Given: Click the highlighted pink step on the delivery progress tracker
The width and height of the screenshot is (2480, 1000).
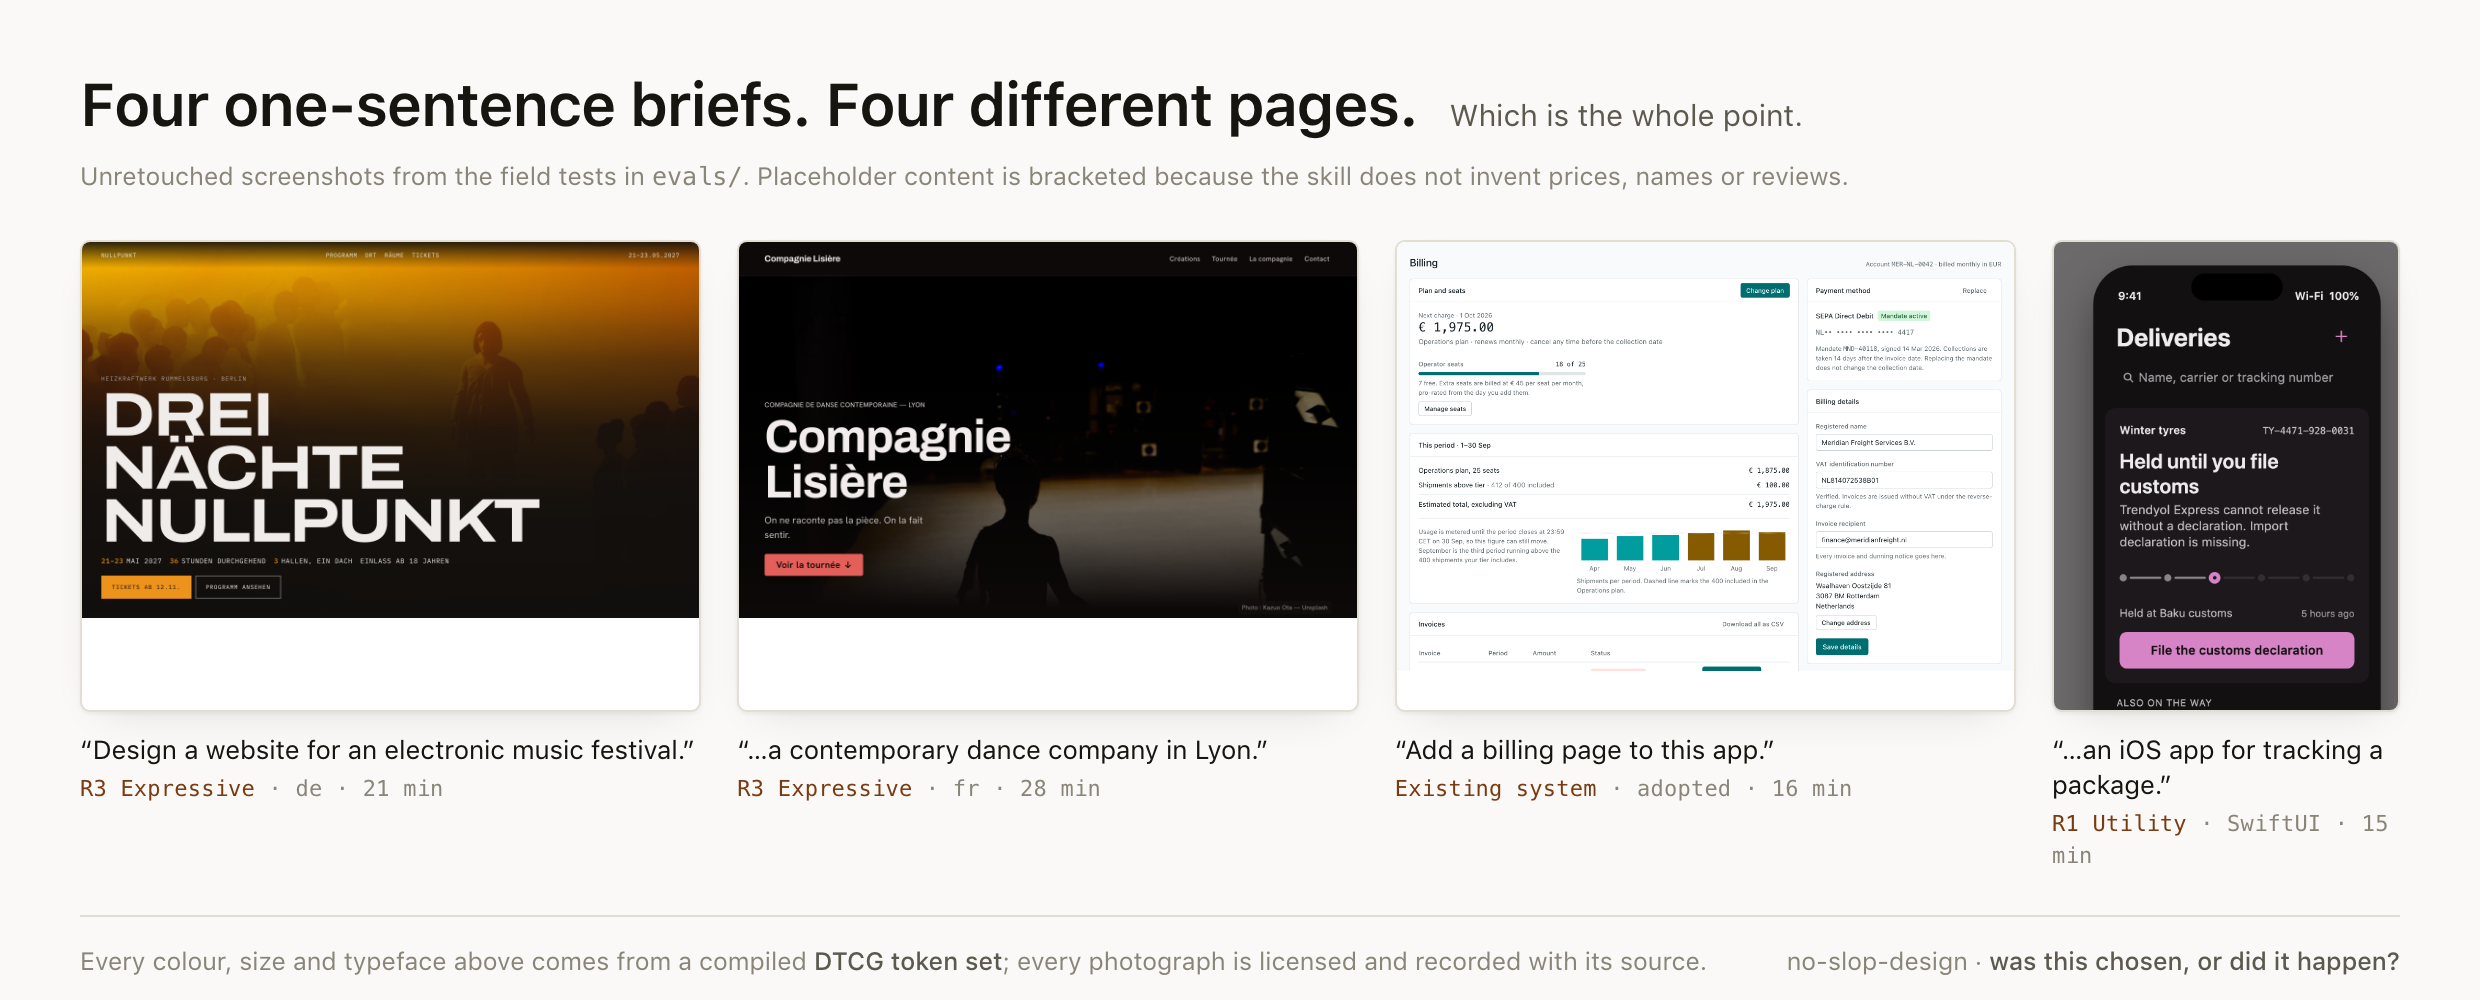Looking at the screenshot, I should (x=2214, y=578).
